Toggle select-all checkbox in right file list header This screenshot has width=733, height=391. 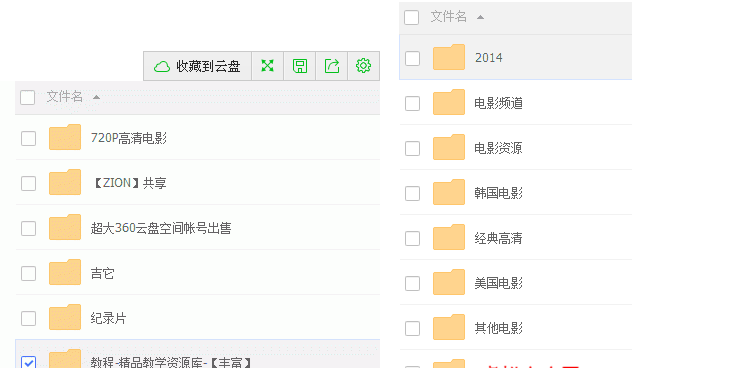coord(411,17)
